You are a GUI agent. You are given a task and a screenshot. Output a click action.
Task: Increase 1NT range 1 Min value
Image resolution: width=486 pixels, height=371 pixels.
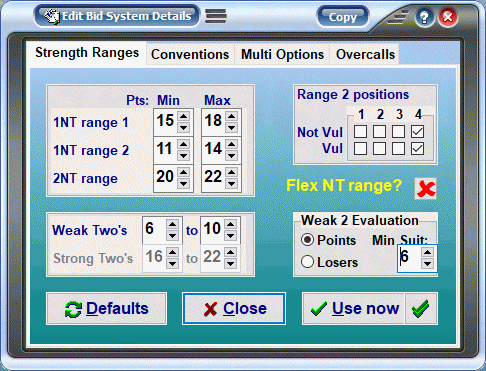(x=184, y=116)
